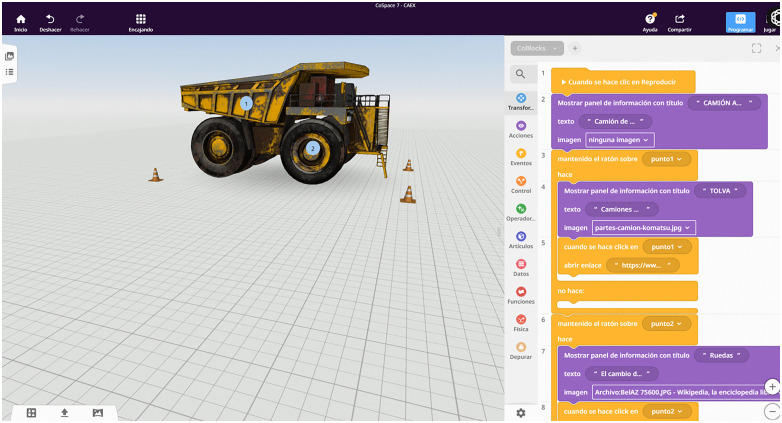The height and width of the screenshot is (423, 782).
Task: Share project via Compartir icon
Action: [x=679, y=23]
